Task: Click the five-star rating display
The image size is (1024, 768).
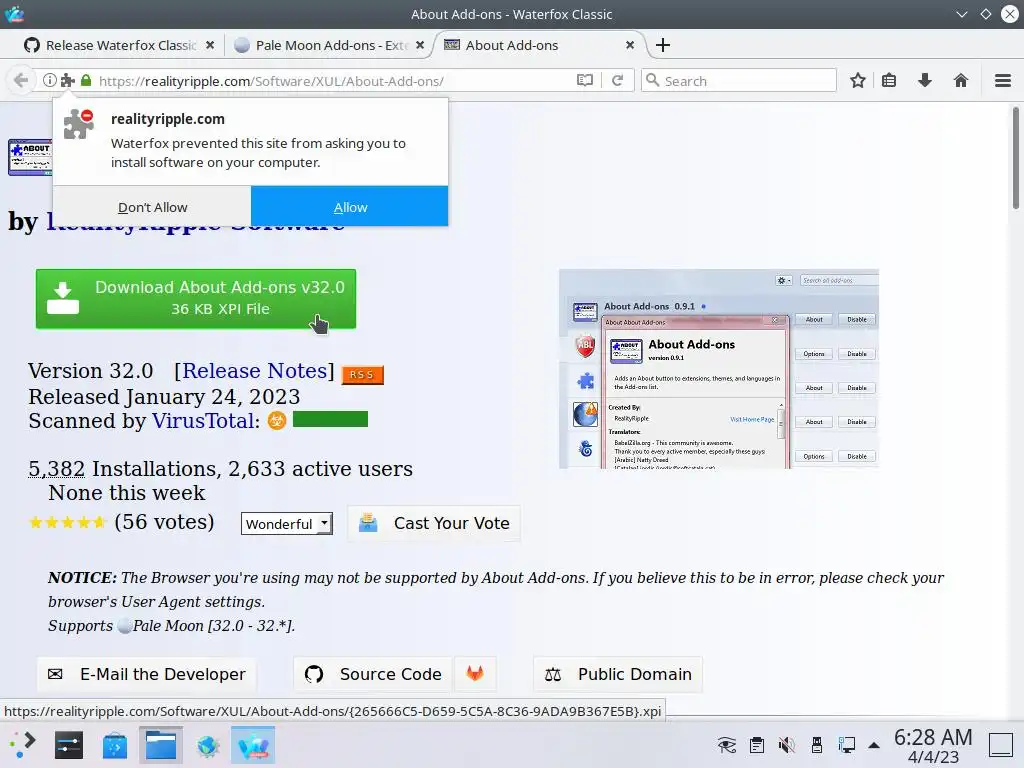Action: (67, 522)
